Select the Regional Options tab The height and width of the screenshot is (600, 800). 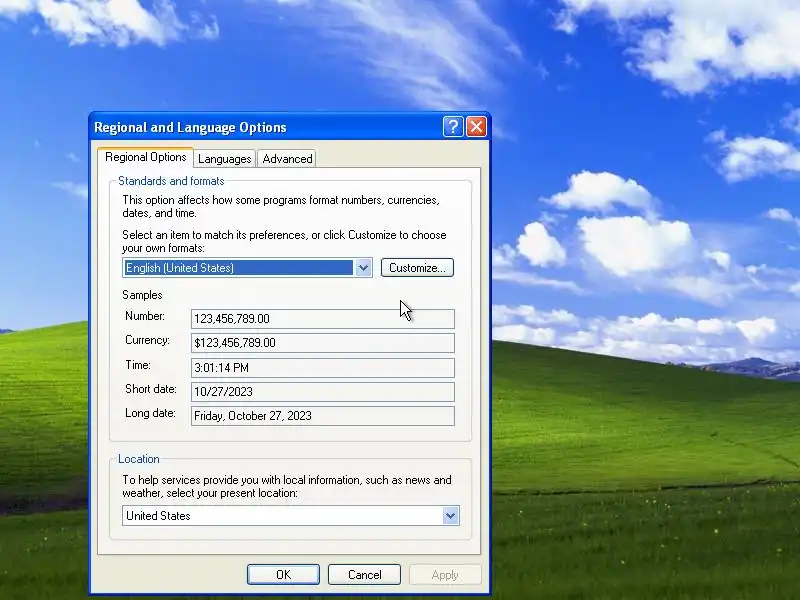click(145, 157)
